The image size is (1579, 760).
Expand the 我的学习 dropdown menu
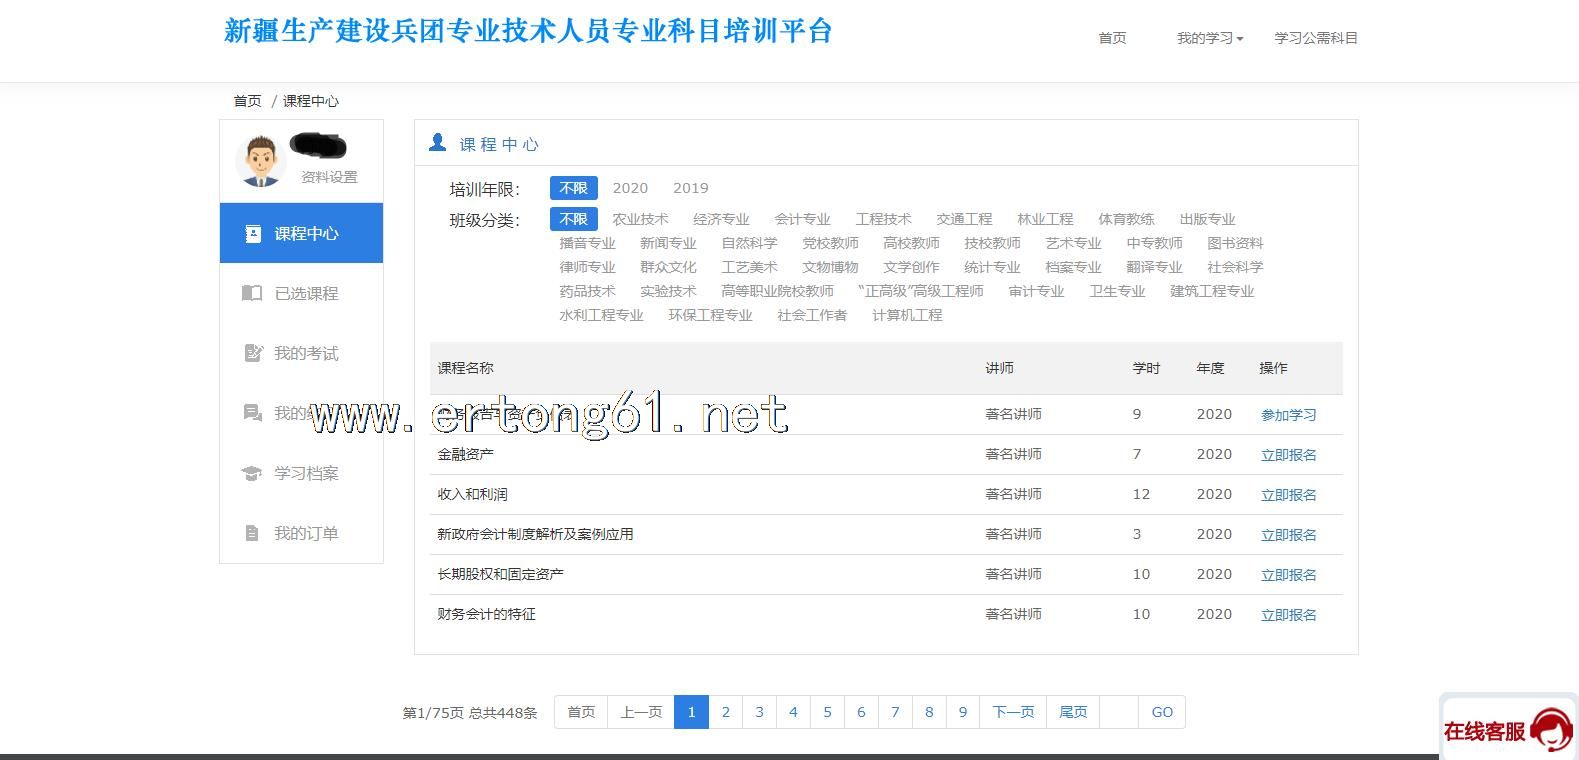point(1209,38)
